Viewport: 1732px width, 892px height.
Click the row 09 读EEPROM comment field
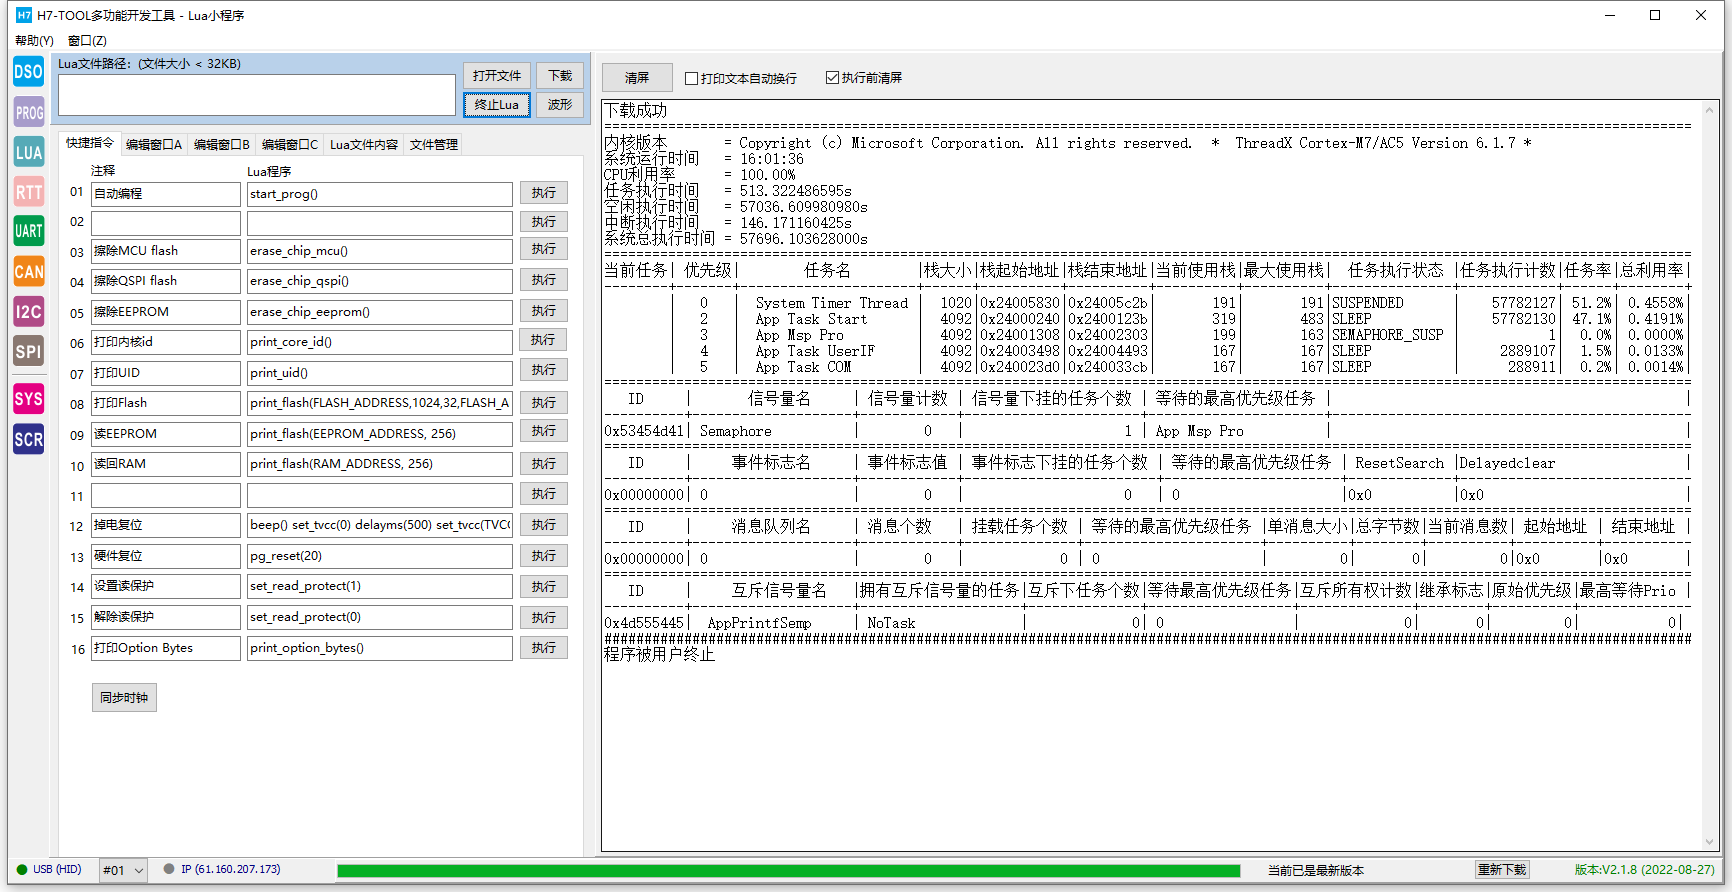(166, 434)
